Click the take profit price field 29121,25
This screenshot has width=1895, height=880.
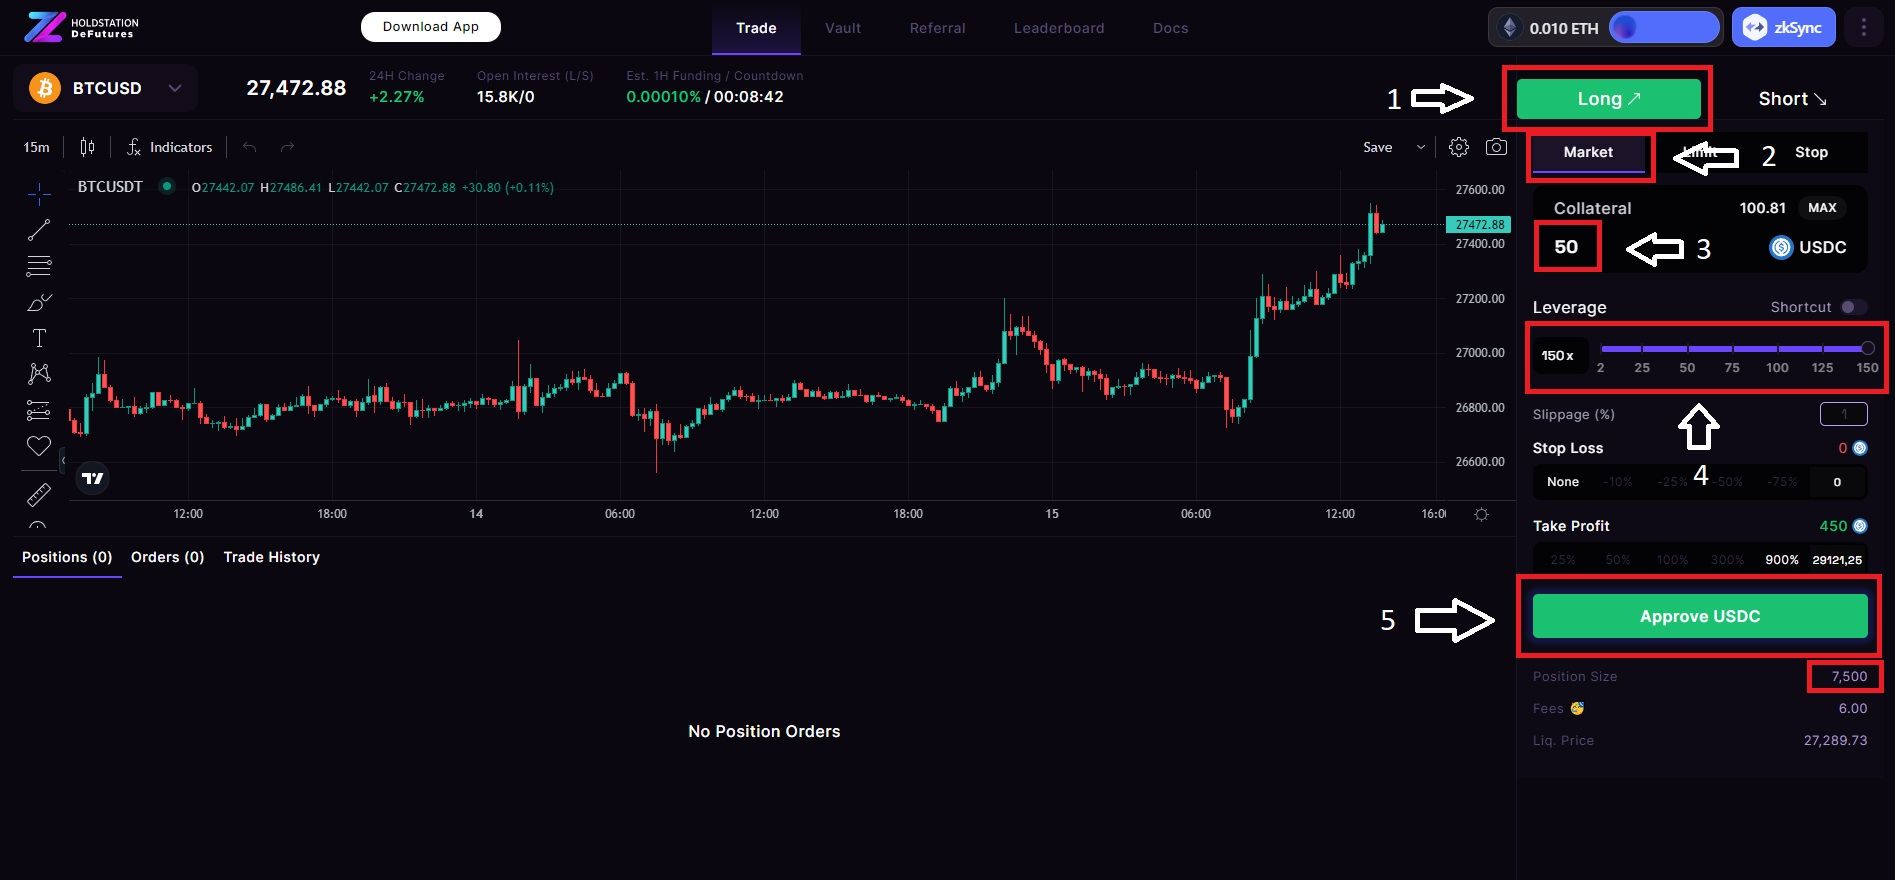tap(1837, 560)
